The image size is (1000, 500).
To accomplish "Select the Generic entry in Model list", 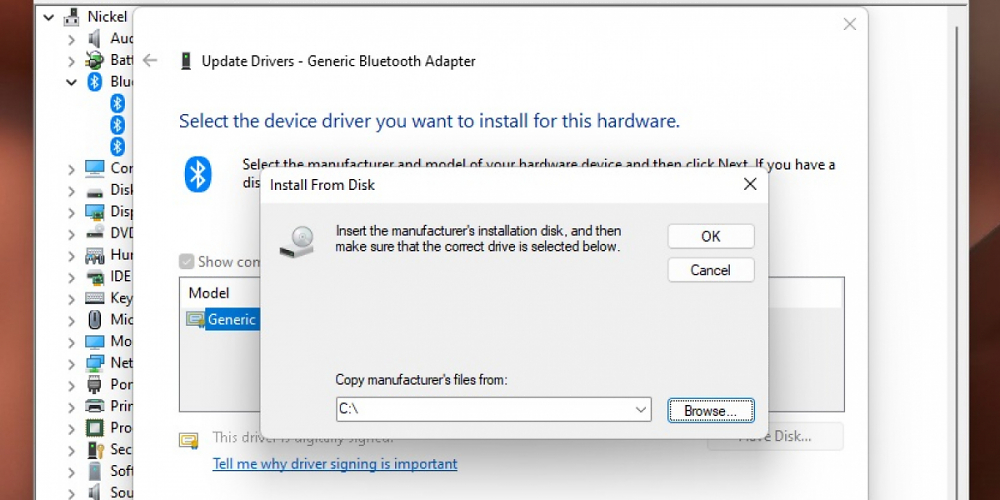I will [x=232, y=319].
